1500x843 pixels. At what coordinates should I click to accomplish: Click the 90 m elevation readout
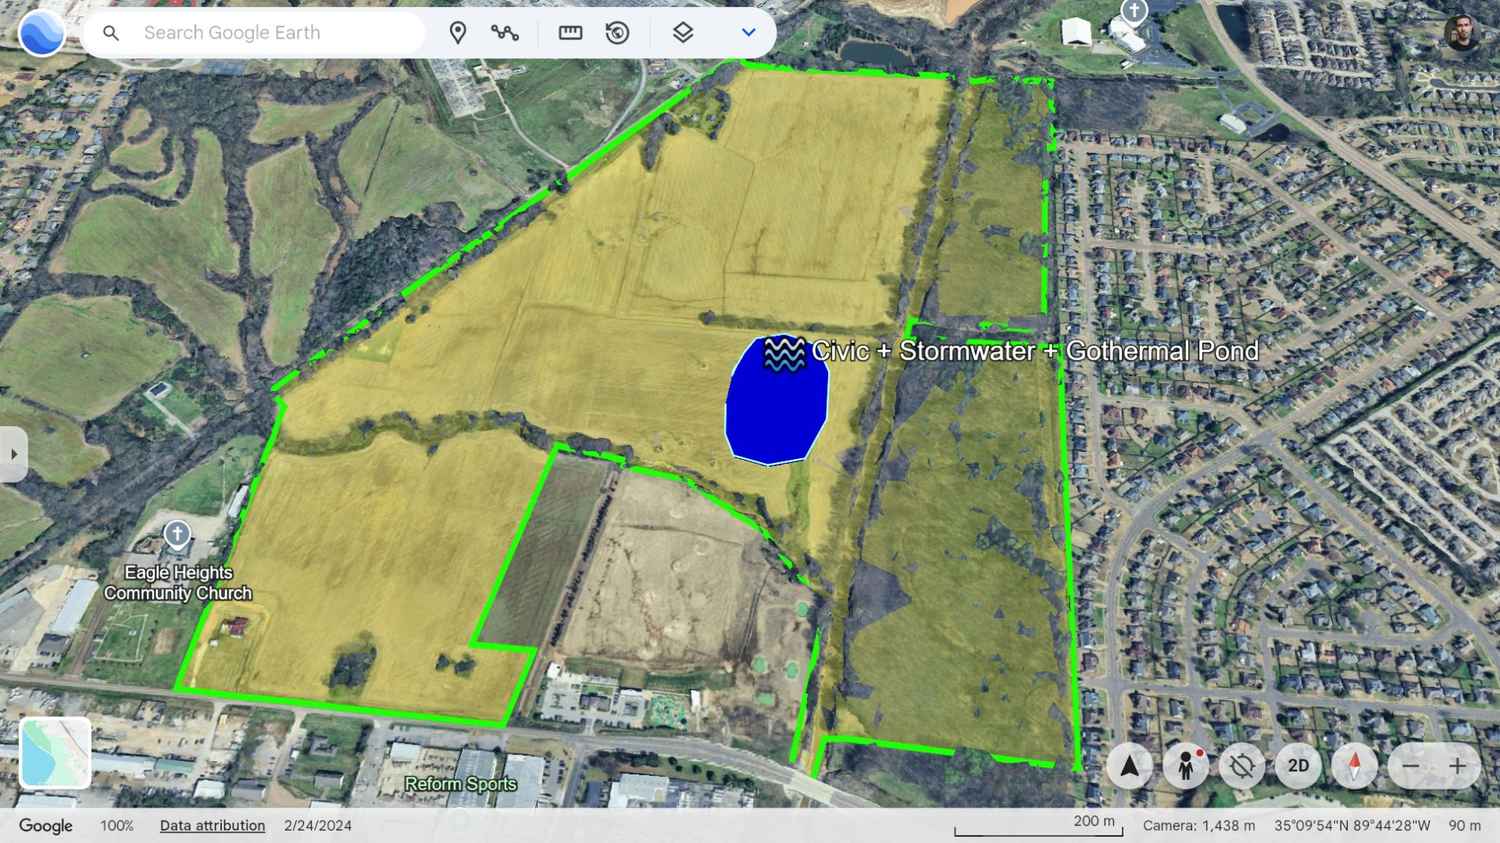pyautogui.click(x=1464, y=826)
